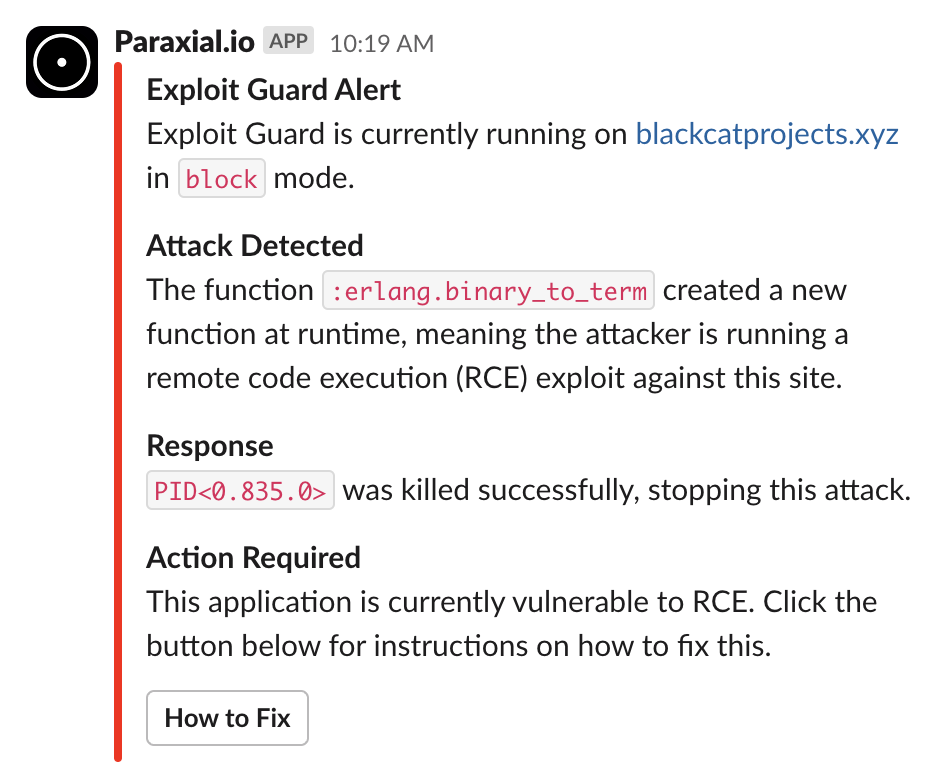
Task: Open the blackcatprojects.xyz link
Action: pos(767,134)
